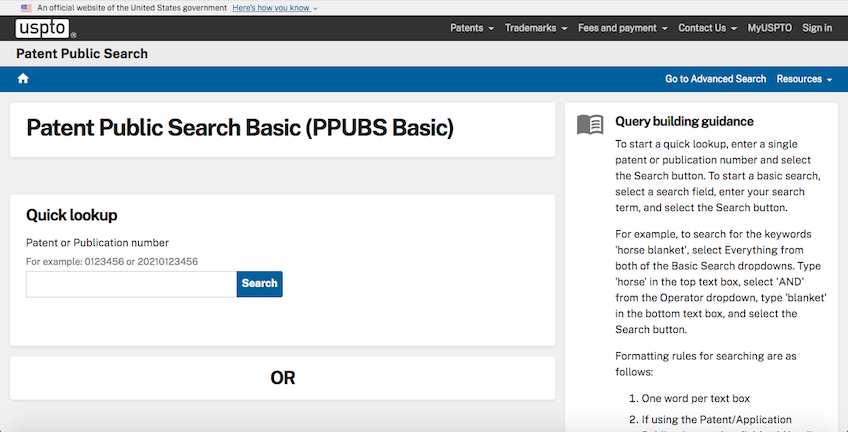Expand the Resources dropdown
848x432 pixels.
click(x=804, y=79)
